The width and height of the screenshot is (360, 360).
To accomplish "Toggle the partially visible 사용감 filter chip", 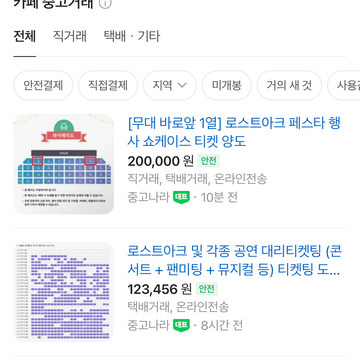I will click(344, 86).
